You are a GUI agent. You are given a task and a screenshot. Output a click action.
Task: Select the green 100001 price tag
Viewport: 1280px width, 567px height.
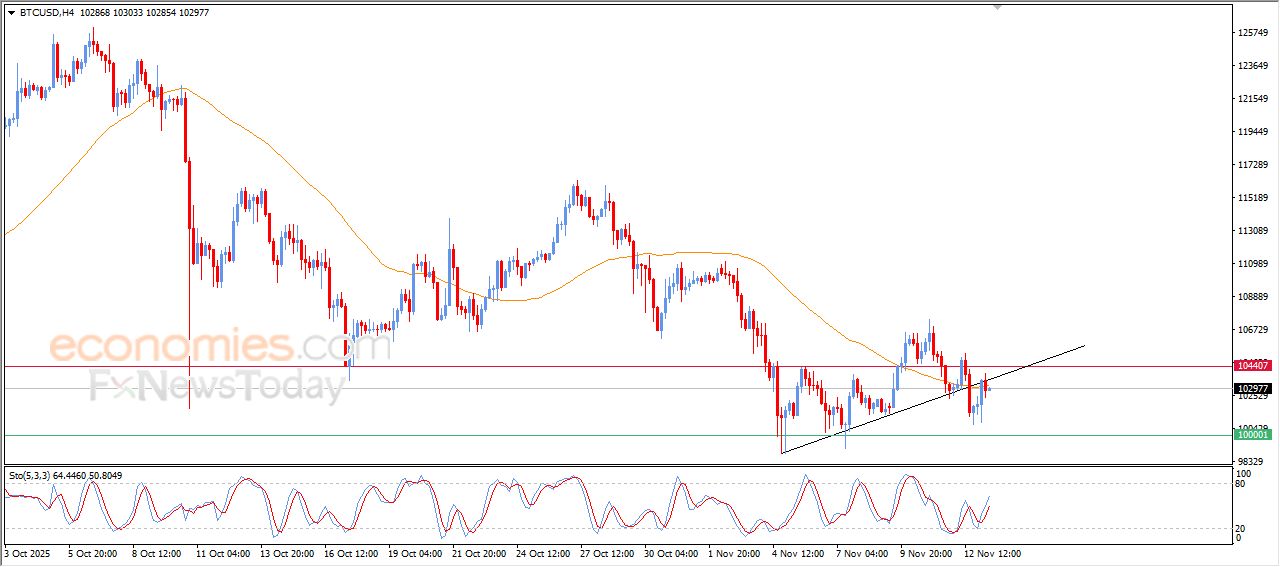[x=1253, y=435]
